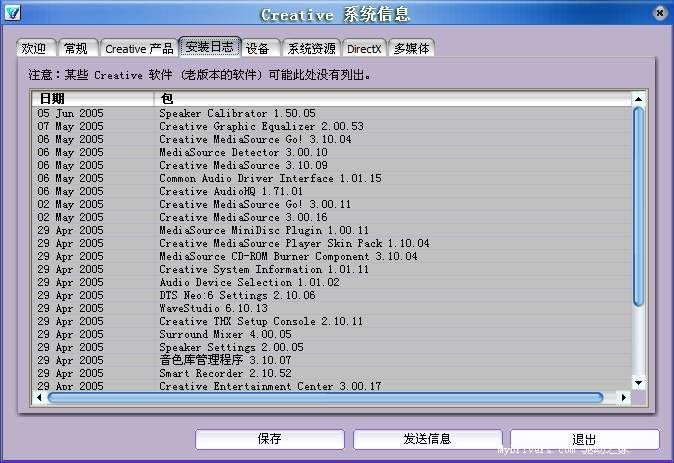
Task: Select Creative MediaSource Go! 3.00.11 row
Action: coord(332,204)
